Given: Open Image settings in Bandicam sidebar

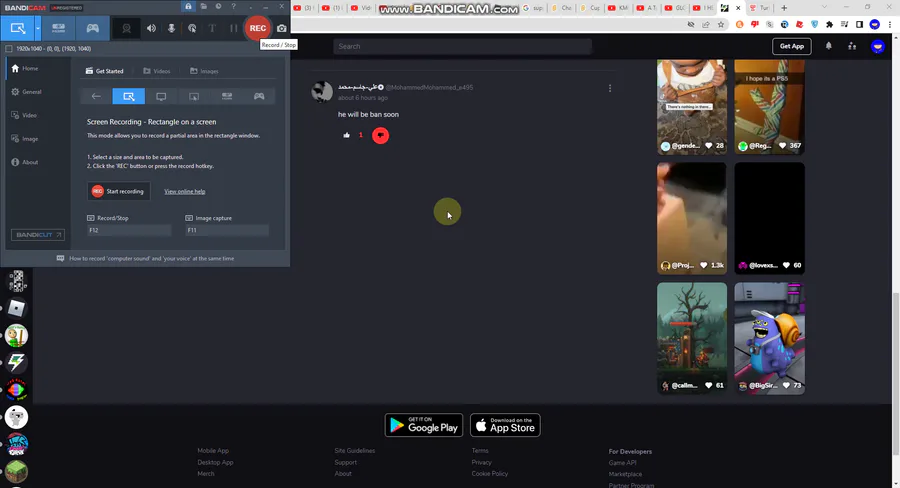Looking at the screenshot, I should pyautogui.click(x=25, y=139).
